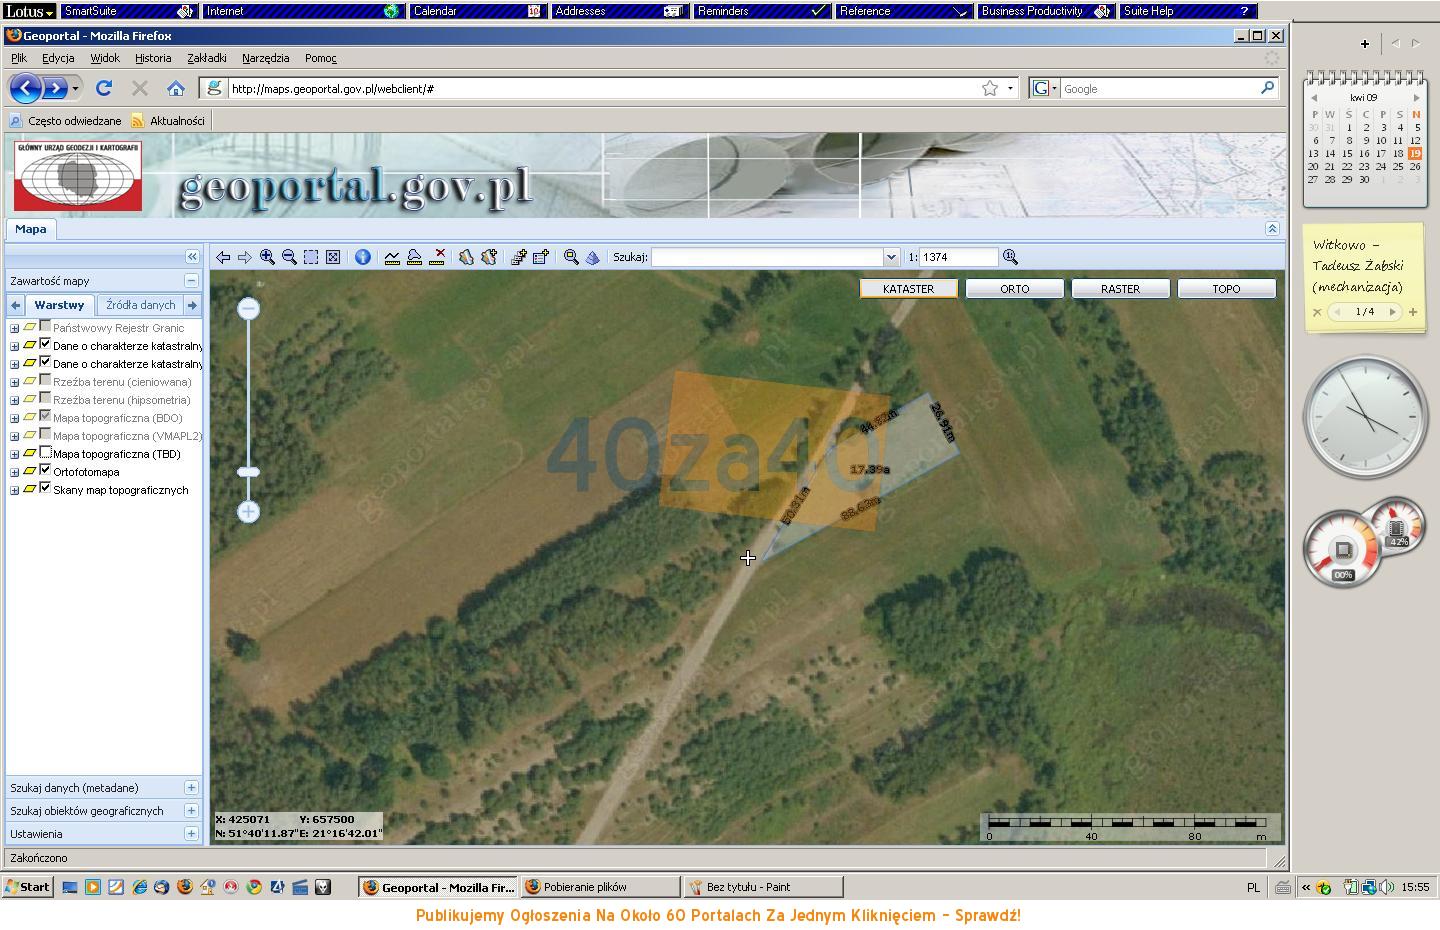Clear measurements with the red X tool
The image size is (1440, 930).
click(437, 257)
